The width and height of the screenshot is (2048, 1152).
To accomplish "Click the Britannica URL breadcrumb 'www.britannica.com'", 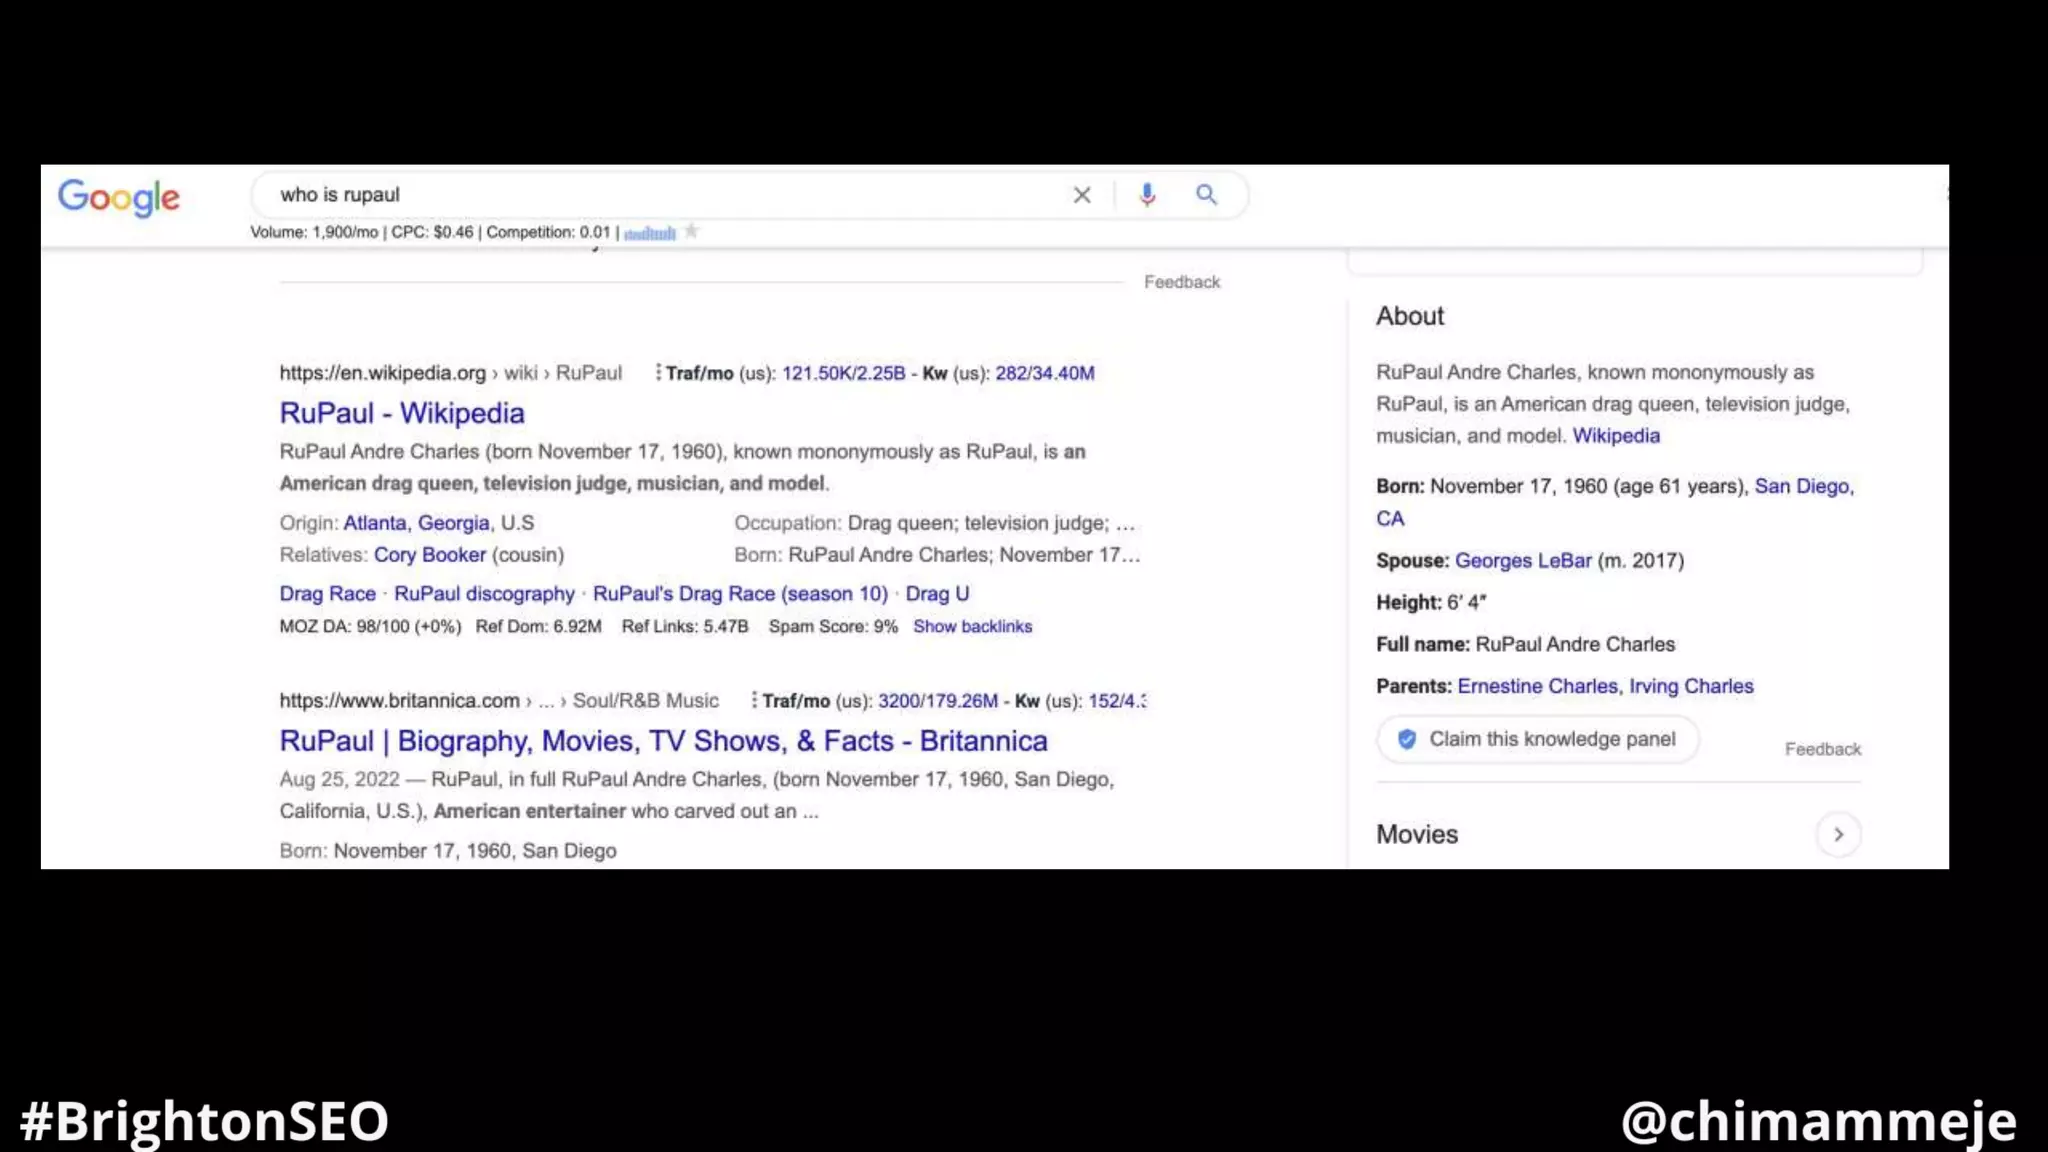I will pos(399,701).
